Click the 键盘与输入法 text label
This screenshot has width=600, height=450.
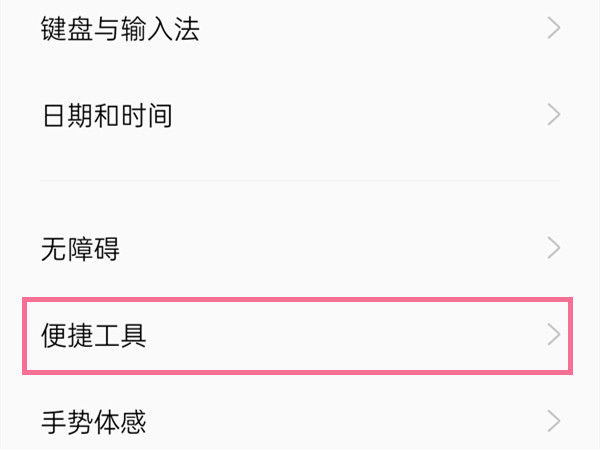pos(120,29)
